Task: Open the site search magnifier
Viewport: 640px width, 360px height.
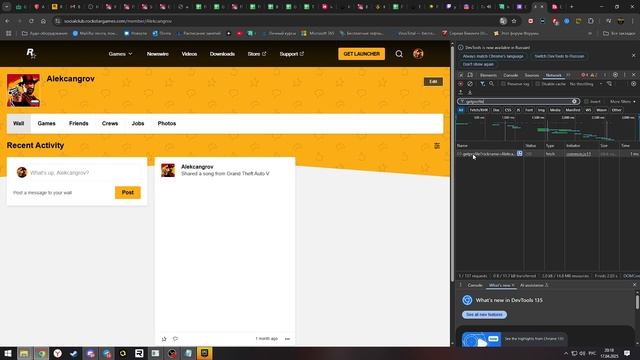Action: 399,54
